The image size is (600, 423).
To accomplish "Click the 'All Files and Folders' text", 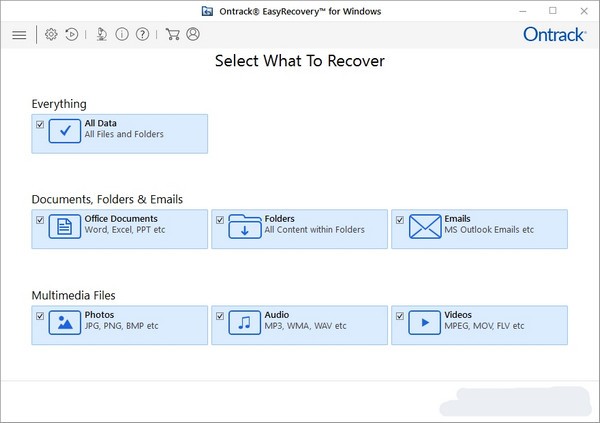I will [x=124, y=134].
